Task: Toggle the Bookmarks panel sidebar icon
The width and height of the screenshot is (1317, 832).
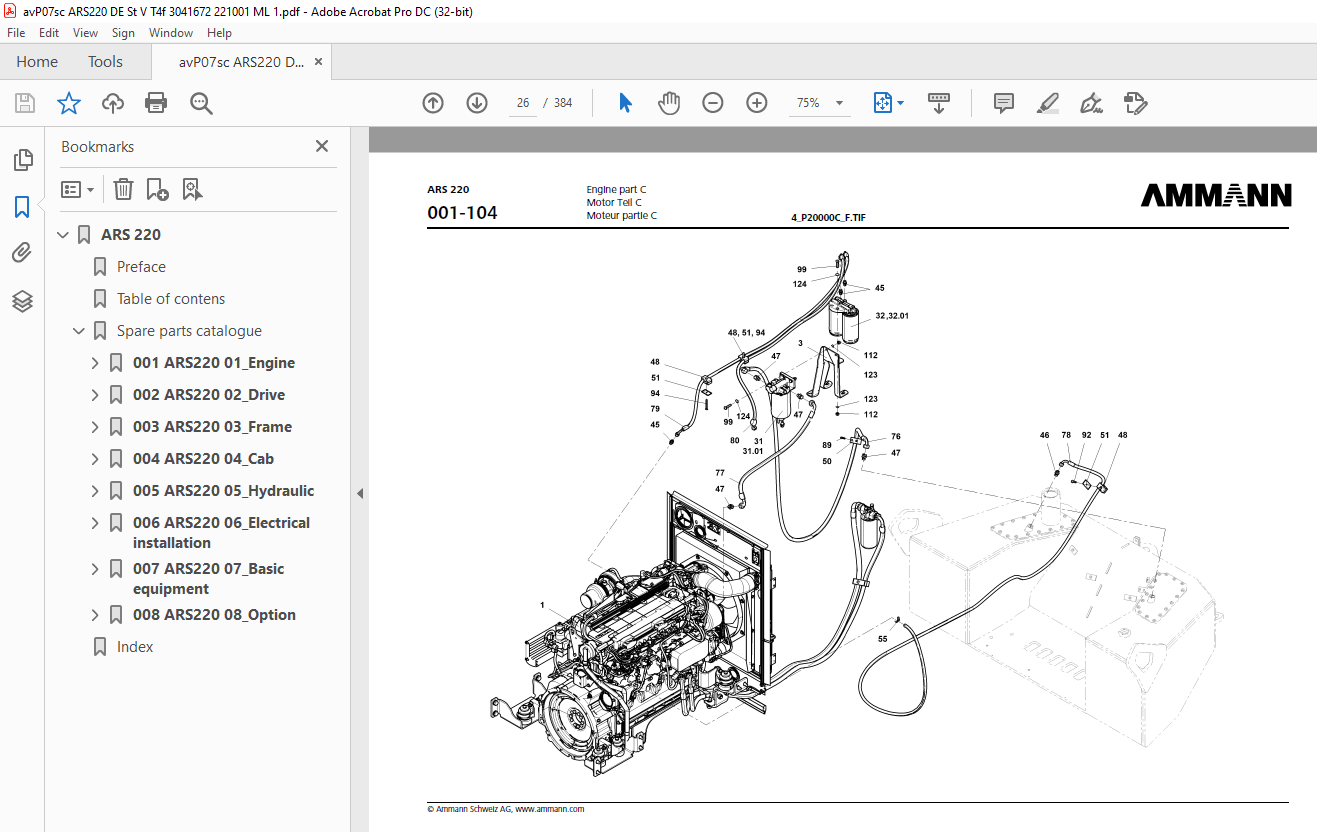Action: [x=22, y=207]
